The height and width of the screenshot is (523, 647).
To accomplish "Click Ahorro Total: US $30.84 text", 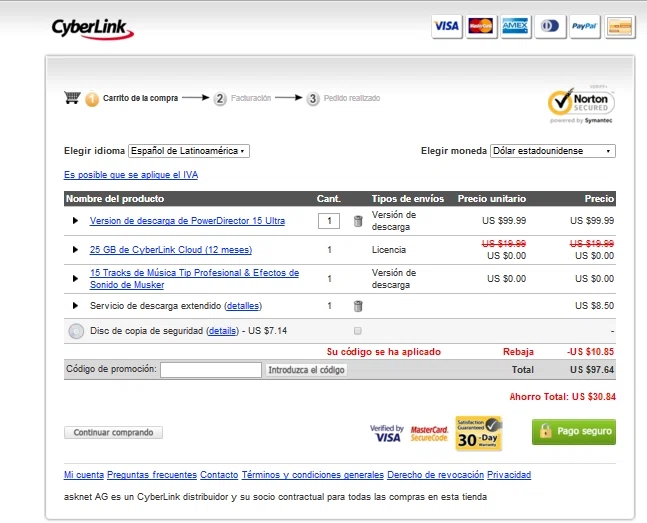I will click(x=562, y=397).
